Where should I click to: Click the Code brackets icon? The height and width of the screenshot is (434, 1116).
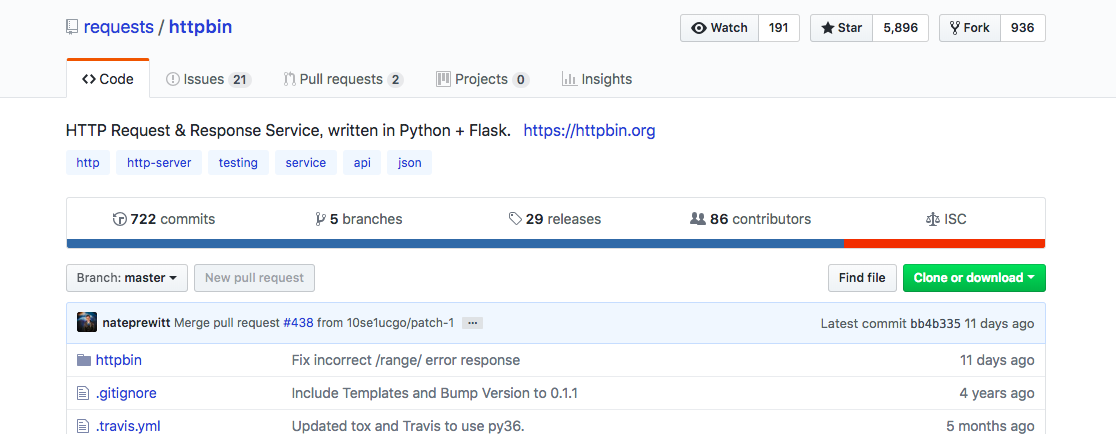[x=88, y=79]
